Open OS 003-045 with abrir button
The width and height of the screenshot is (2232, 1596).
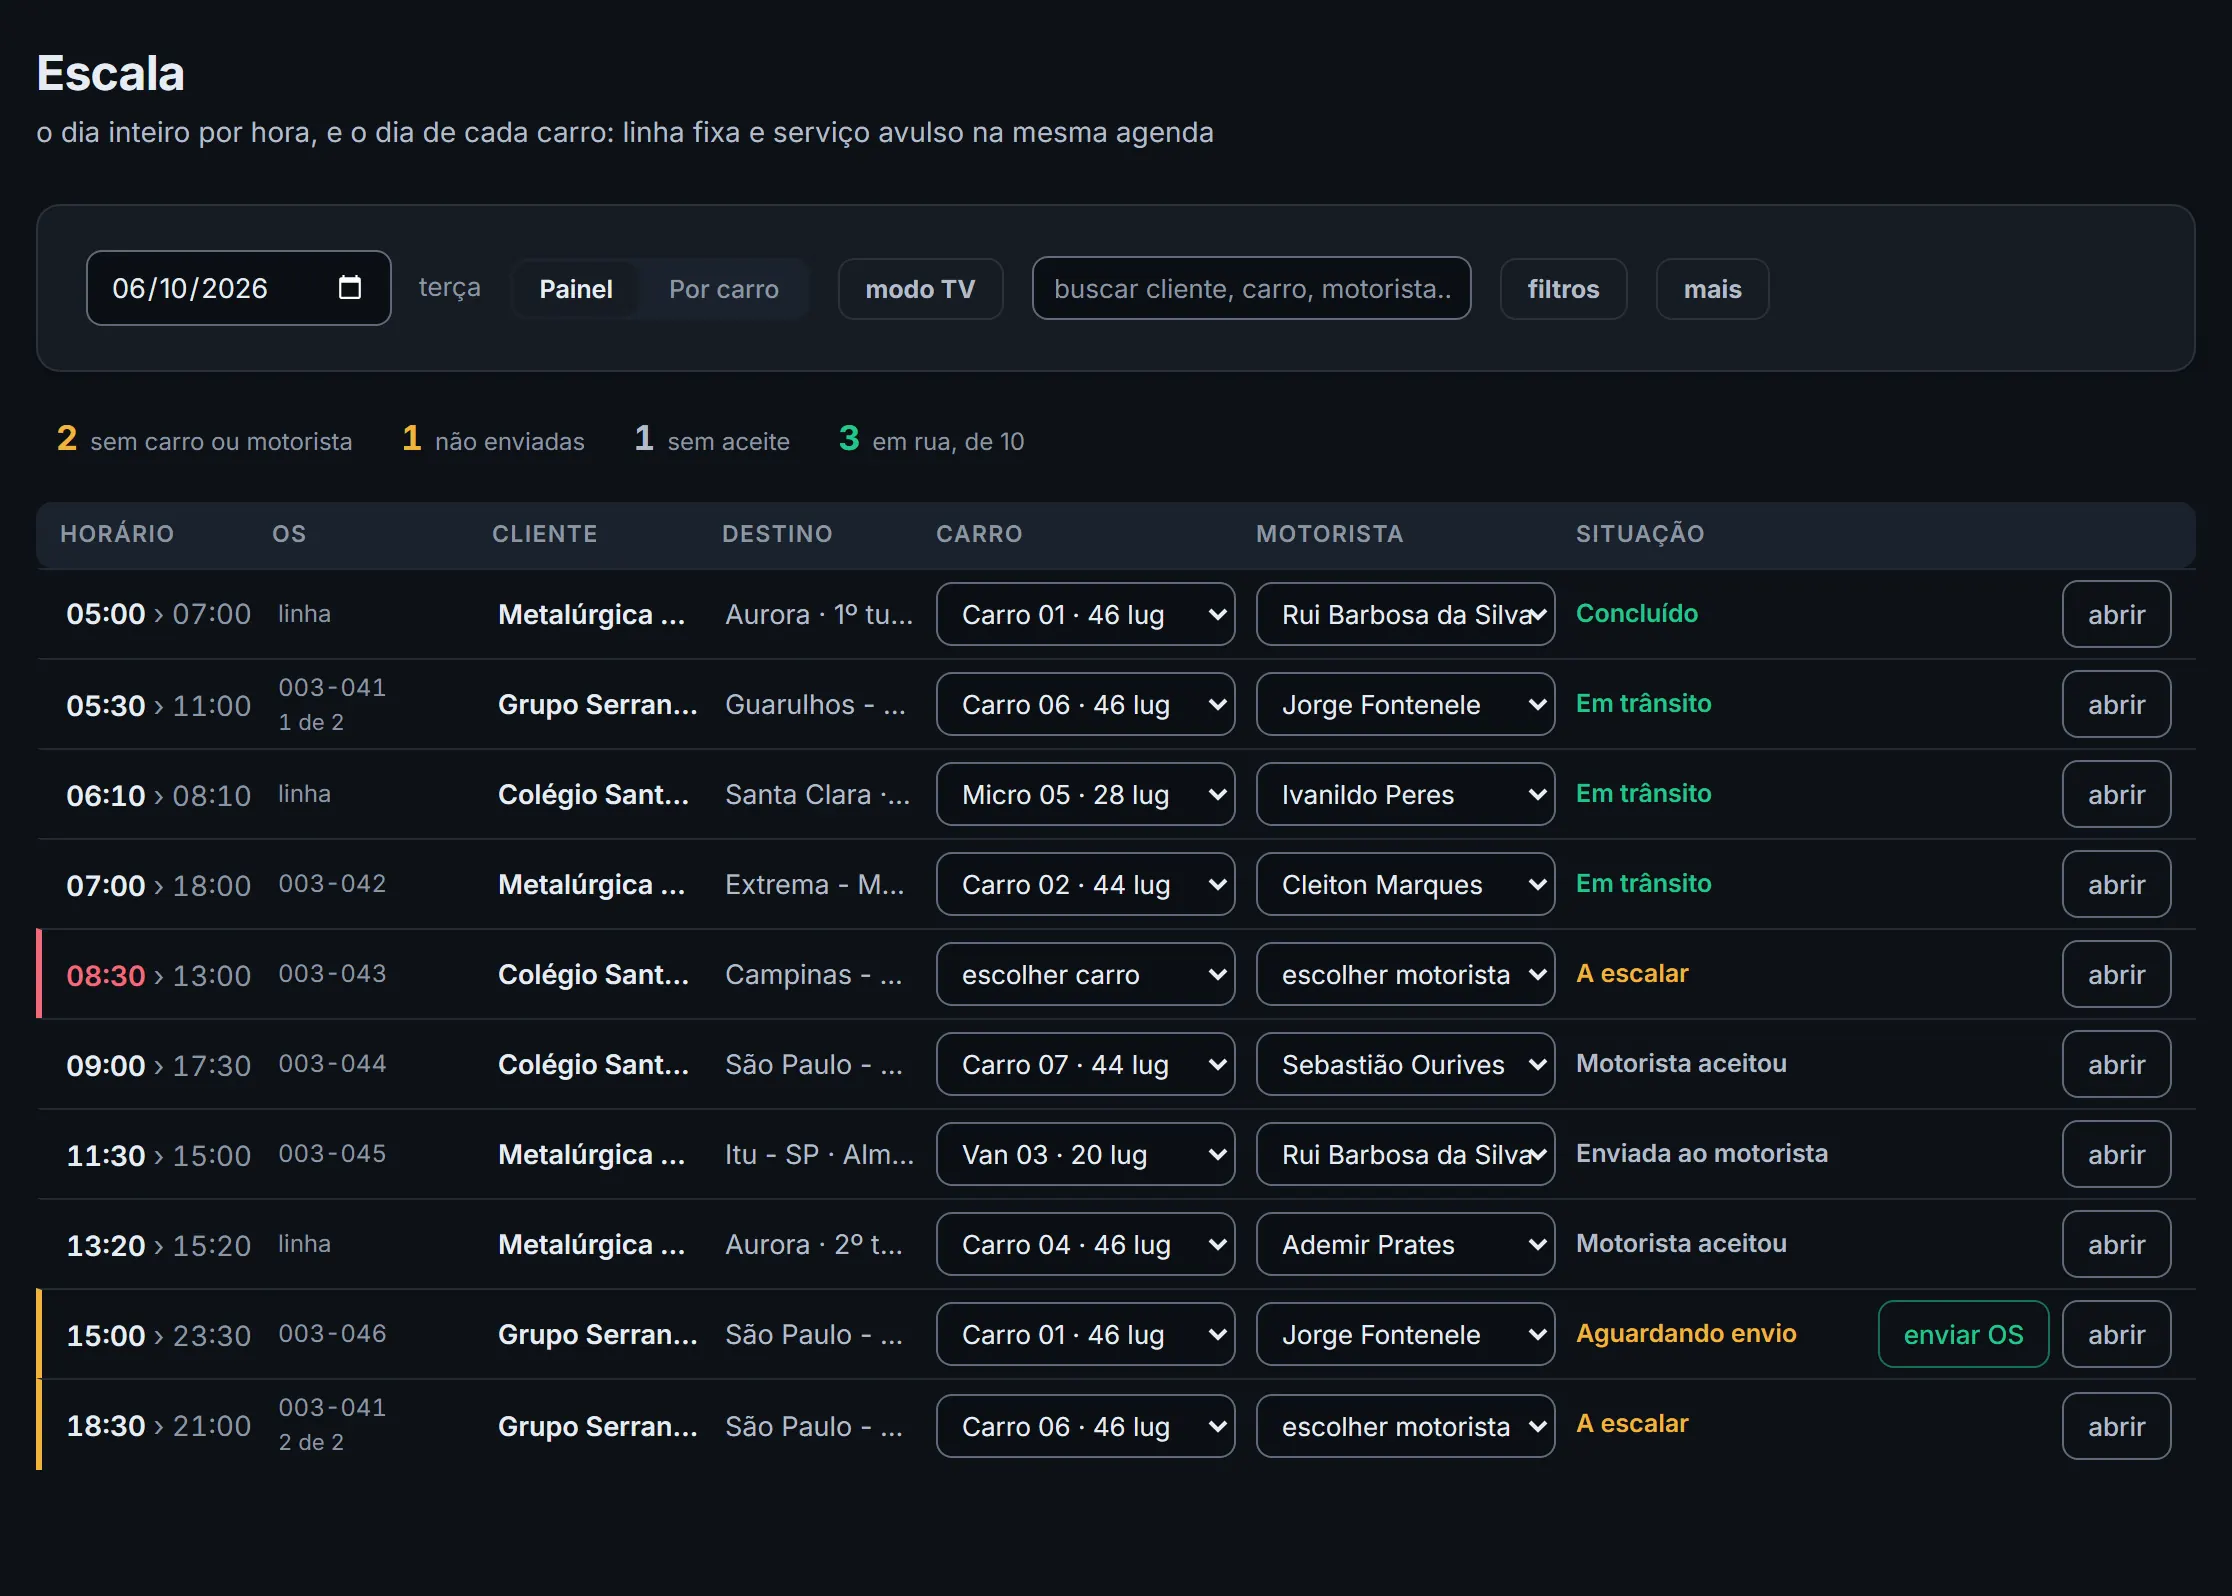pyautogui.click(x=2116, y=1154)
